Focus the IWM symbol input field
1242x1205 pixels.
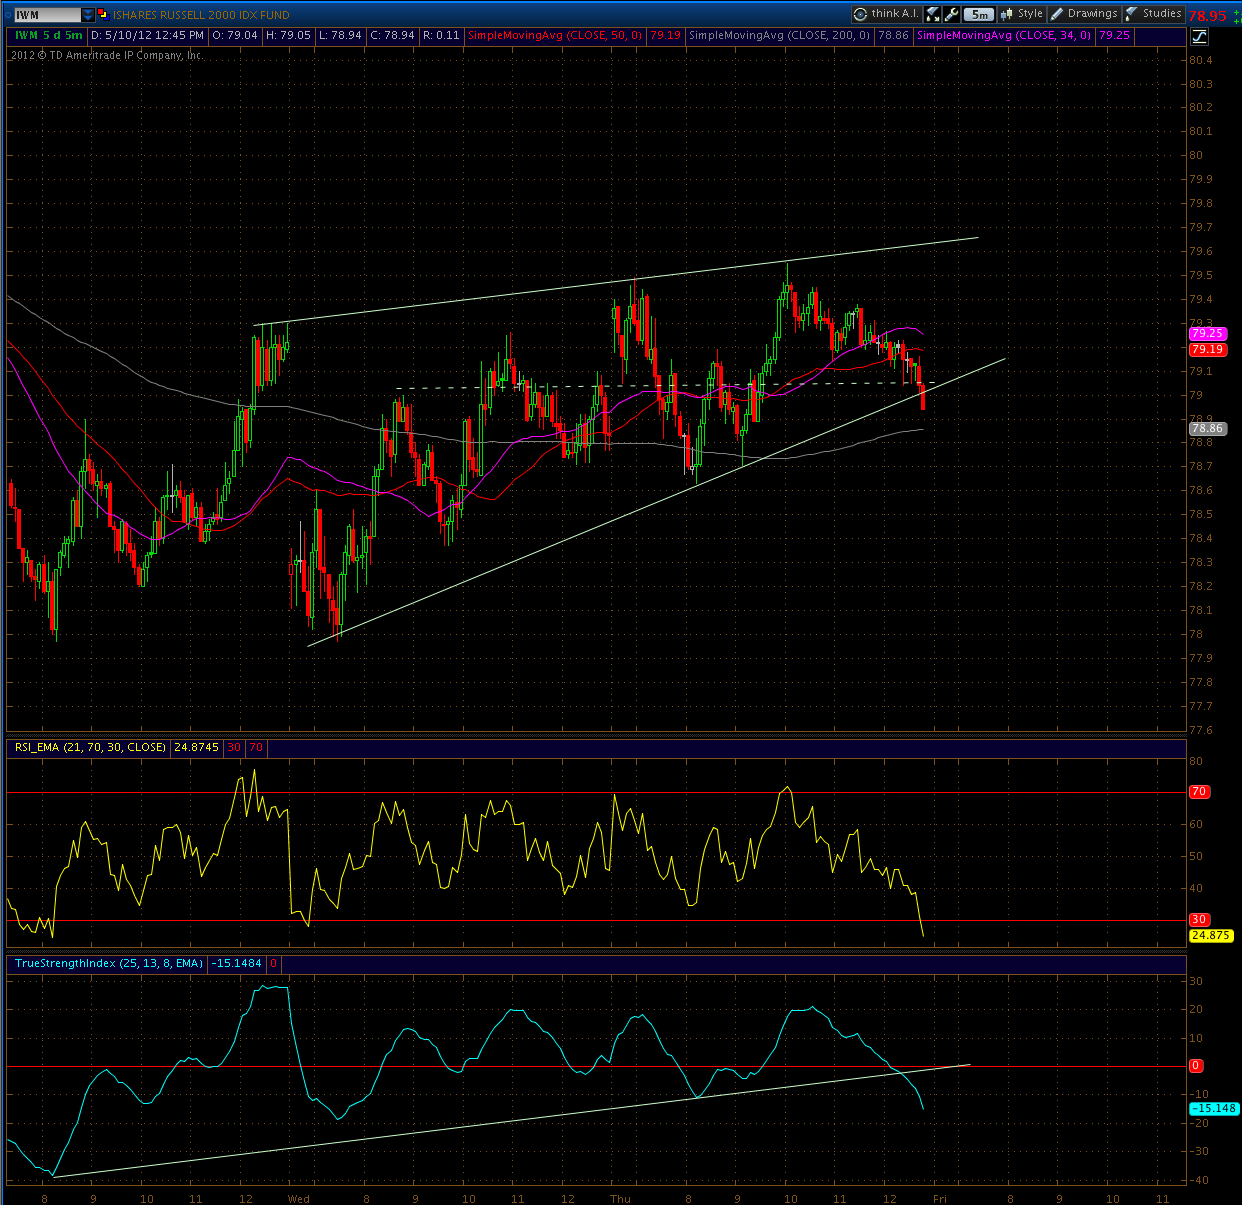coord(48,15)
